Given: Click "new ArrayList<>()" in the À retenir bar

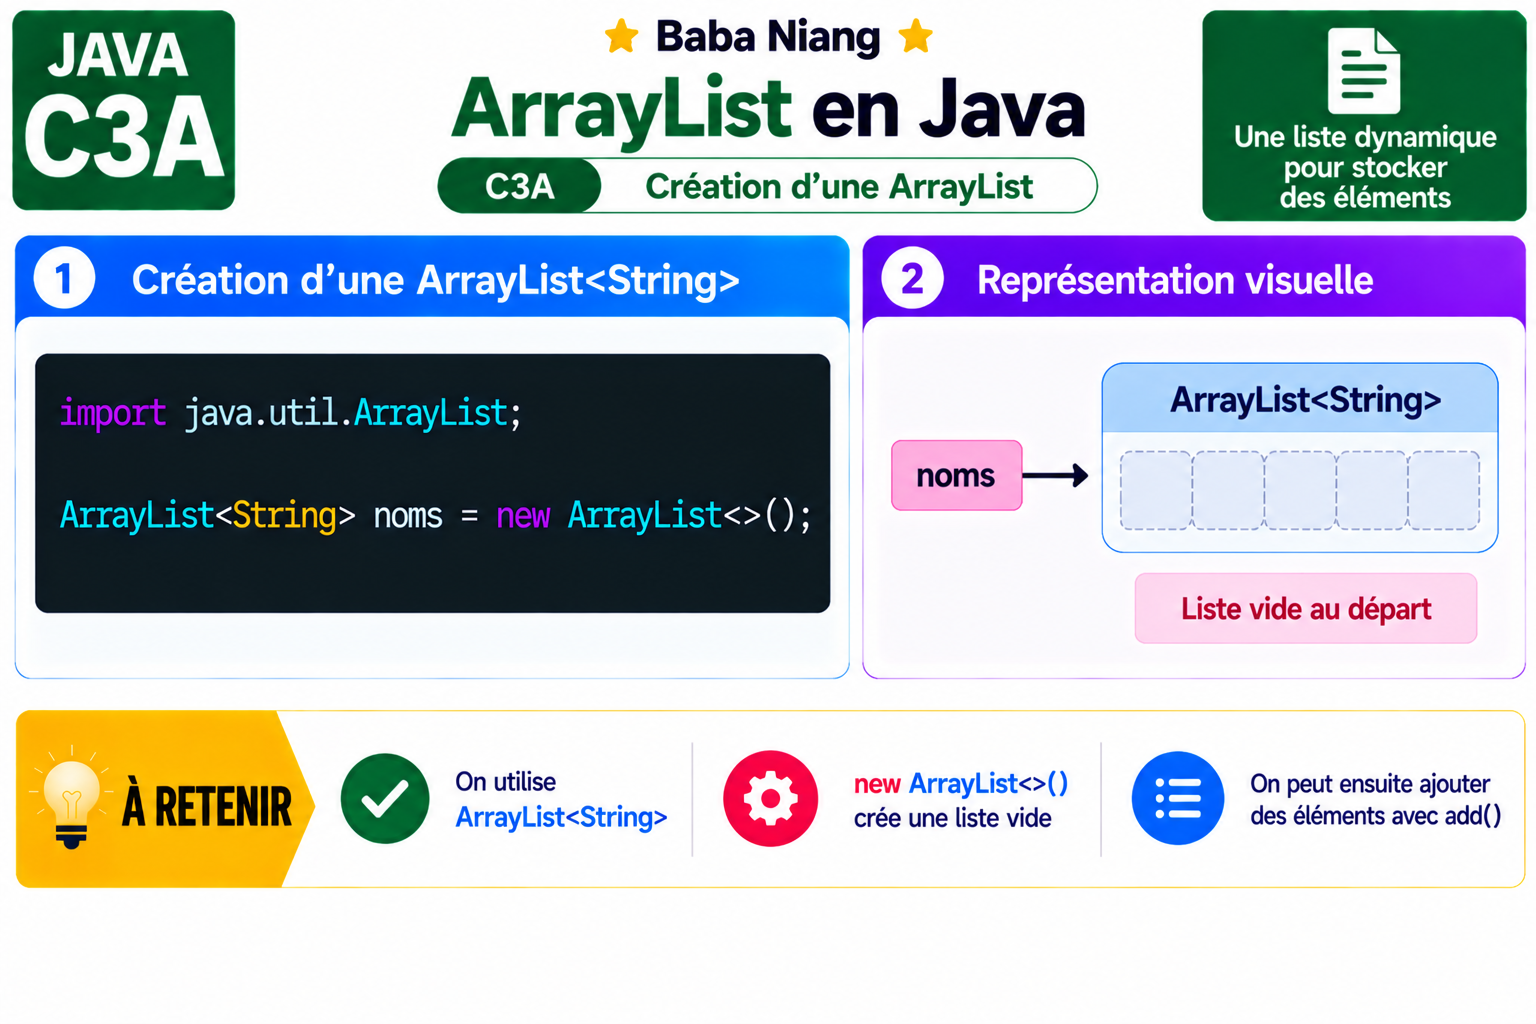Looking at the screenshot, I should [x=961, y=784].
